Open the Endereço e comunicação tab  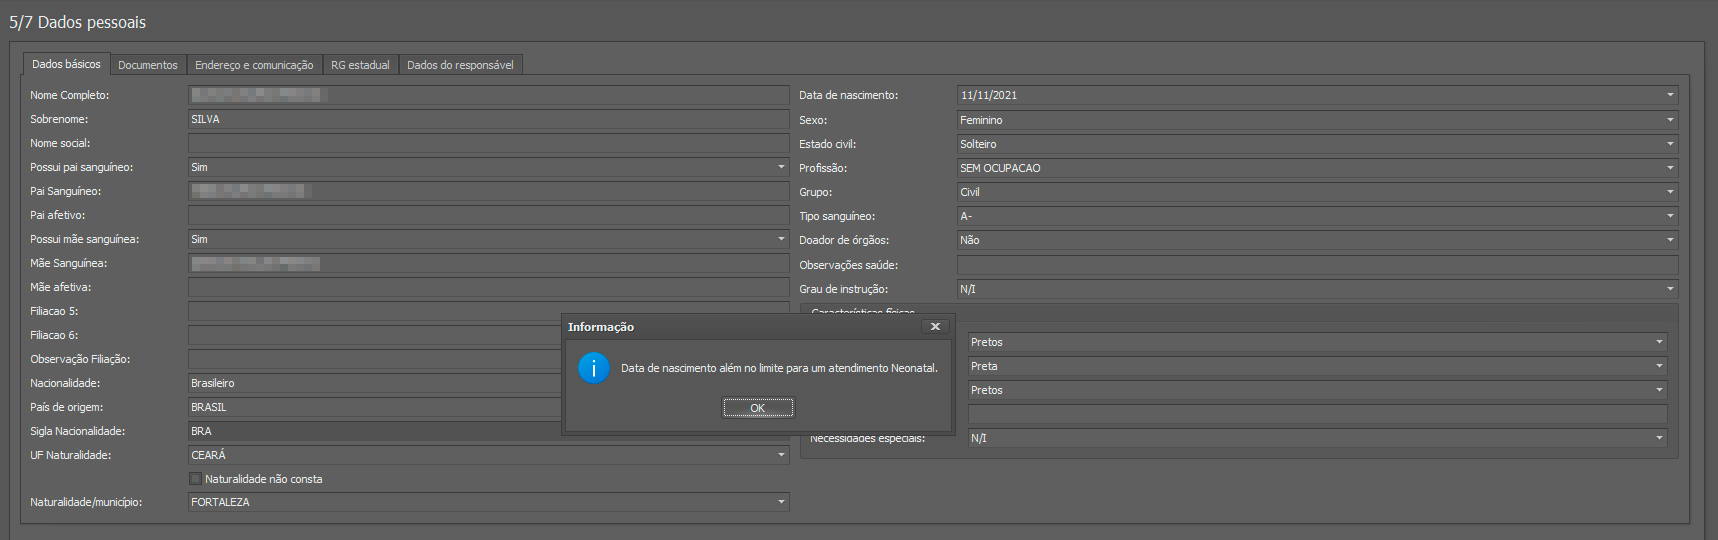coord(254,65)
